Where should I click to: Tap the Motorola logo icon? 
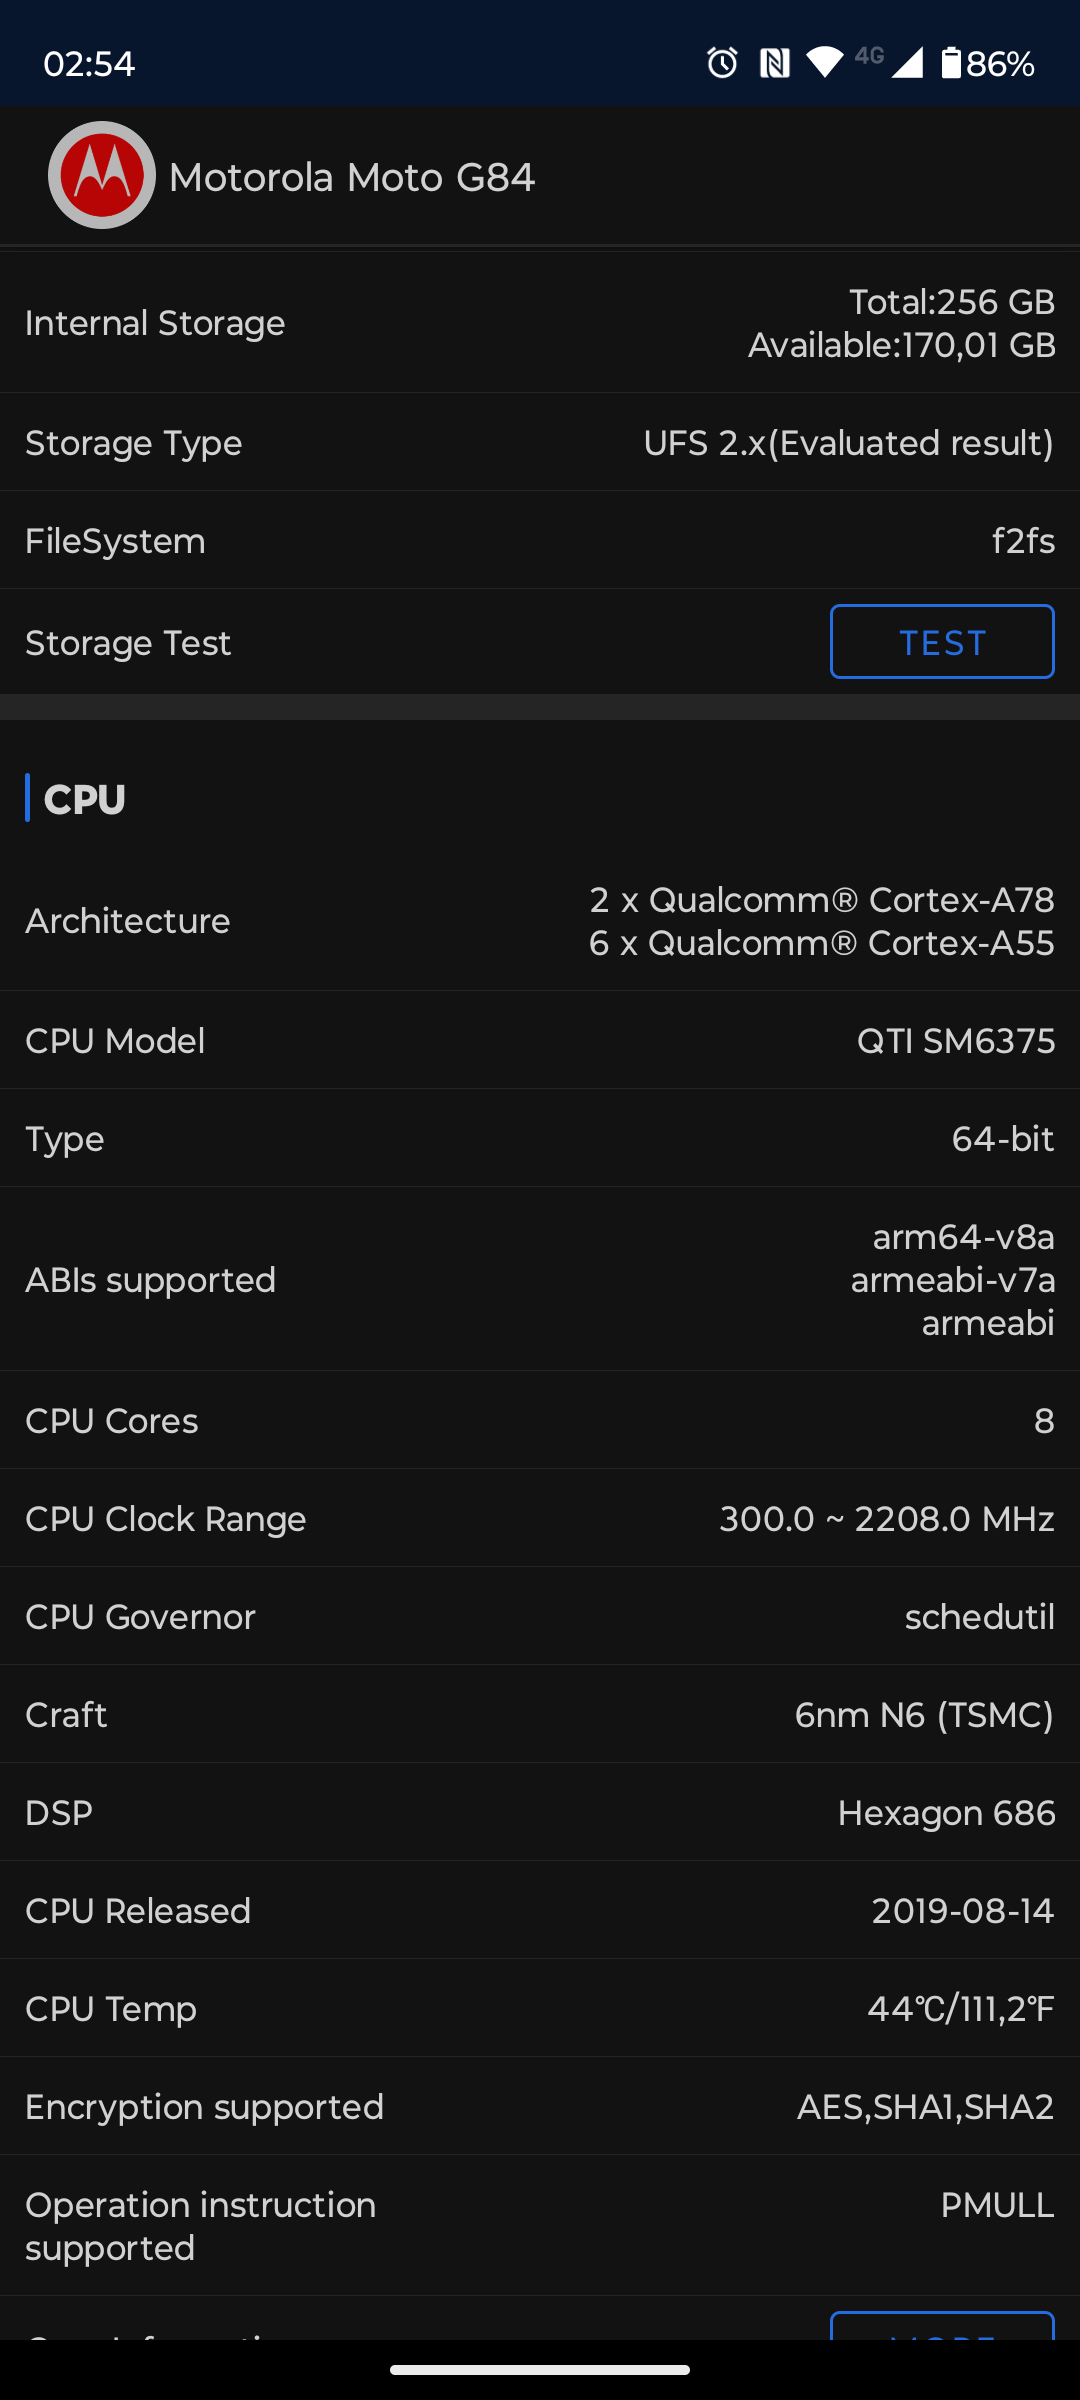(102, 176)
